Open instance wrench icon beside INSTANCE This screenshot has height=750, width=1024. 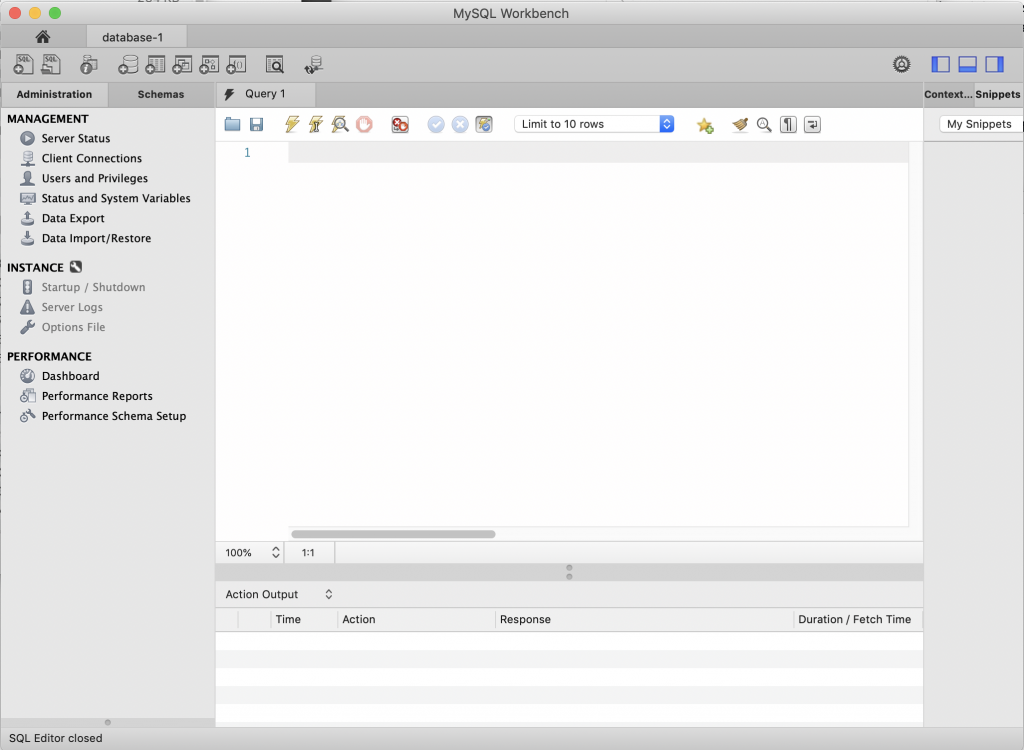pyautogui.click(x=76, y=267)
